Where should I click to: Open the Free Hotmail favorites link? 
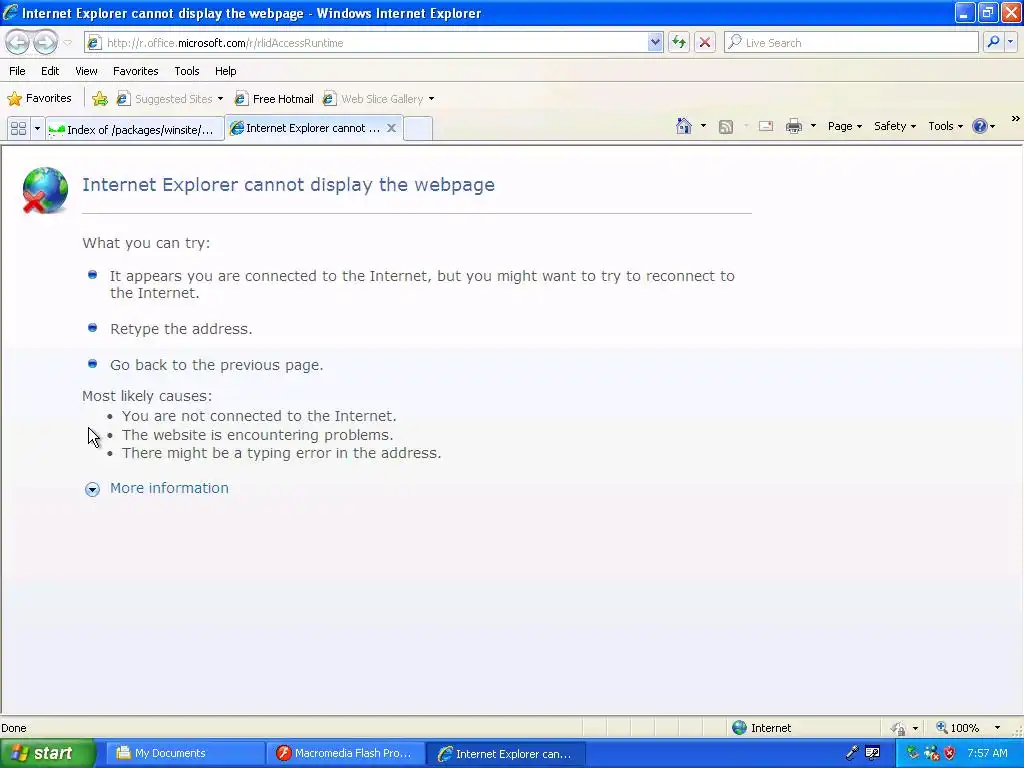274,99
